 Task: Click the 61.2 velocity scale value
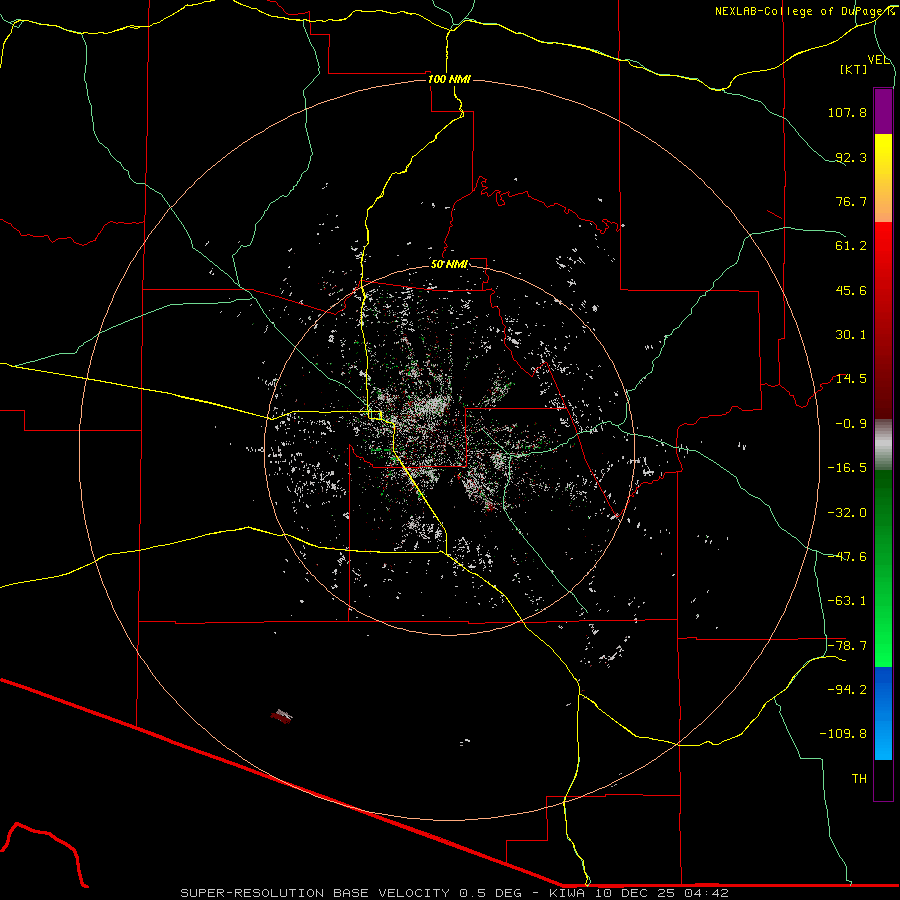pos(850,246)
